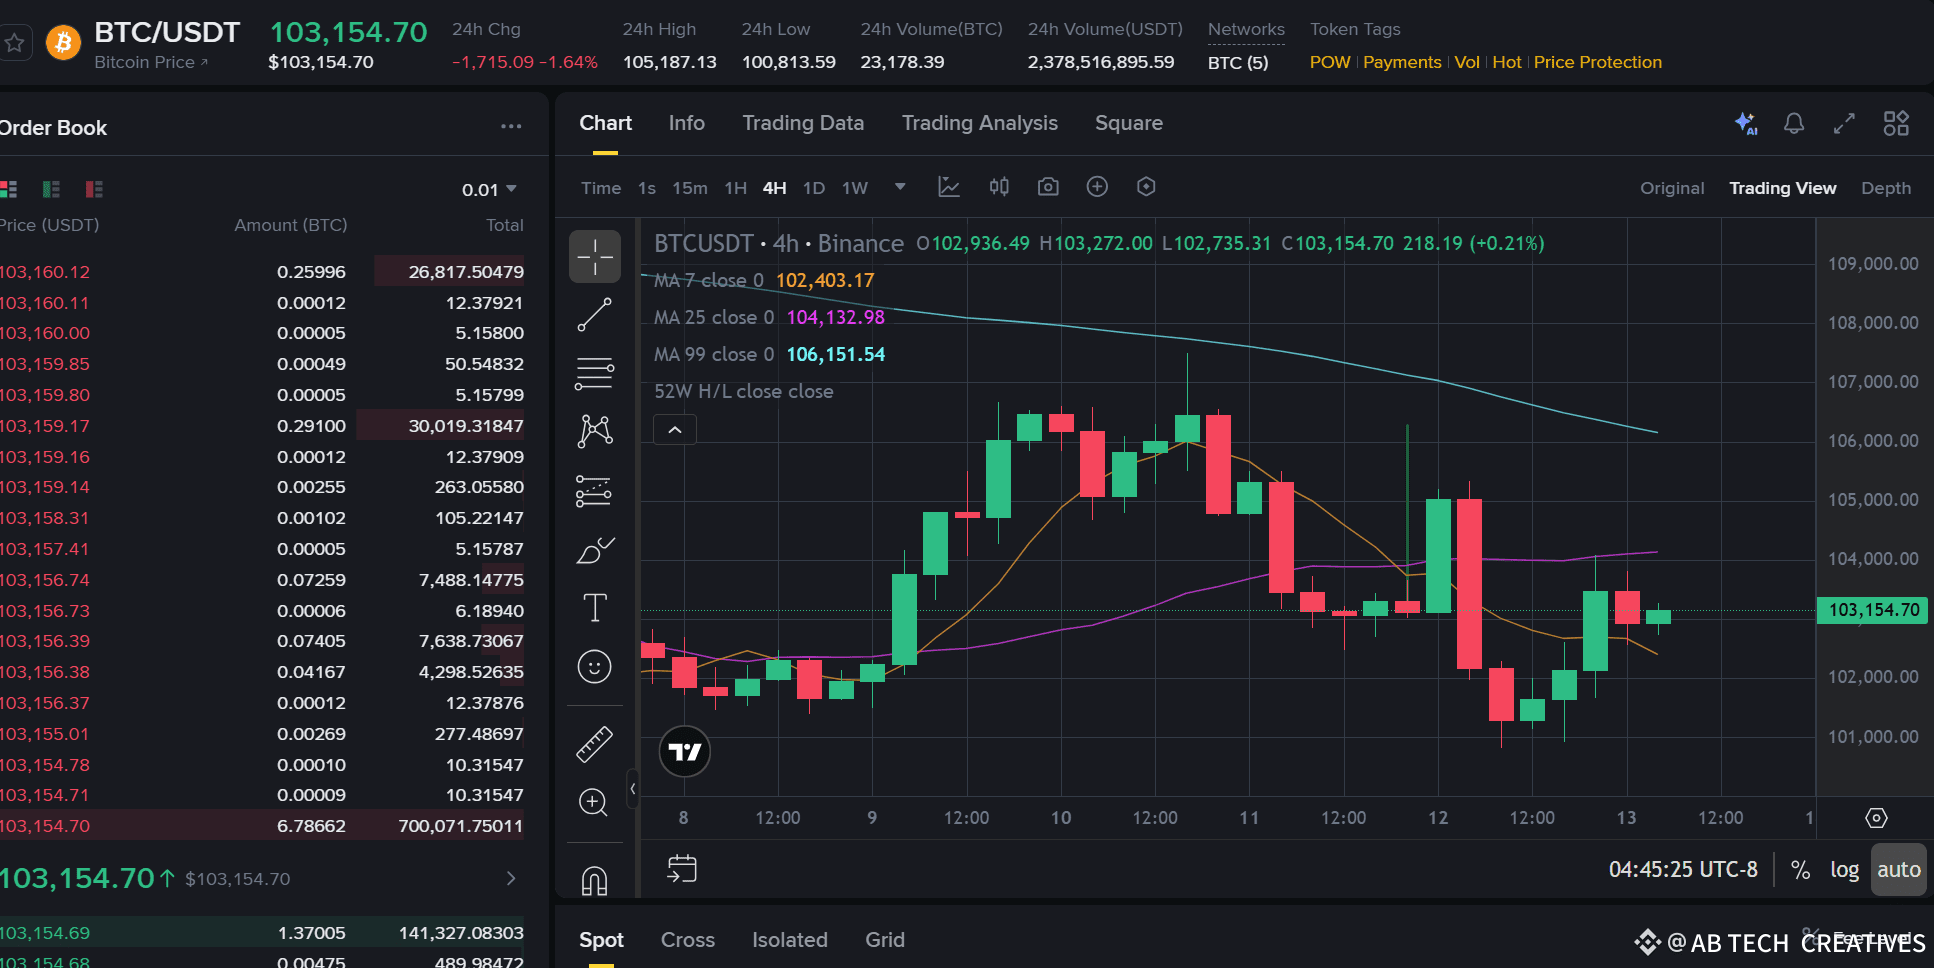
Task: Switch to the Trading Data tab
Action: pos(803,123)
